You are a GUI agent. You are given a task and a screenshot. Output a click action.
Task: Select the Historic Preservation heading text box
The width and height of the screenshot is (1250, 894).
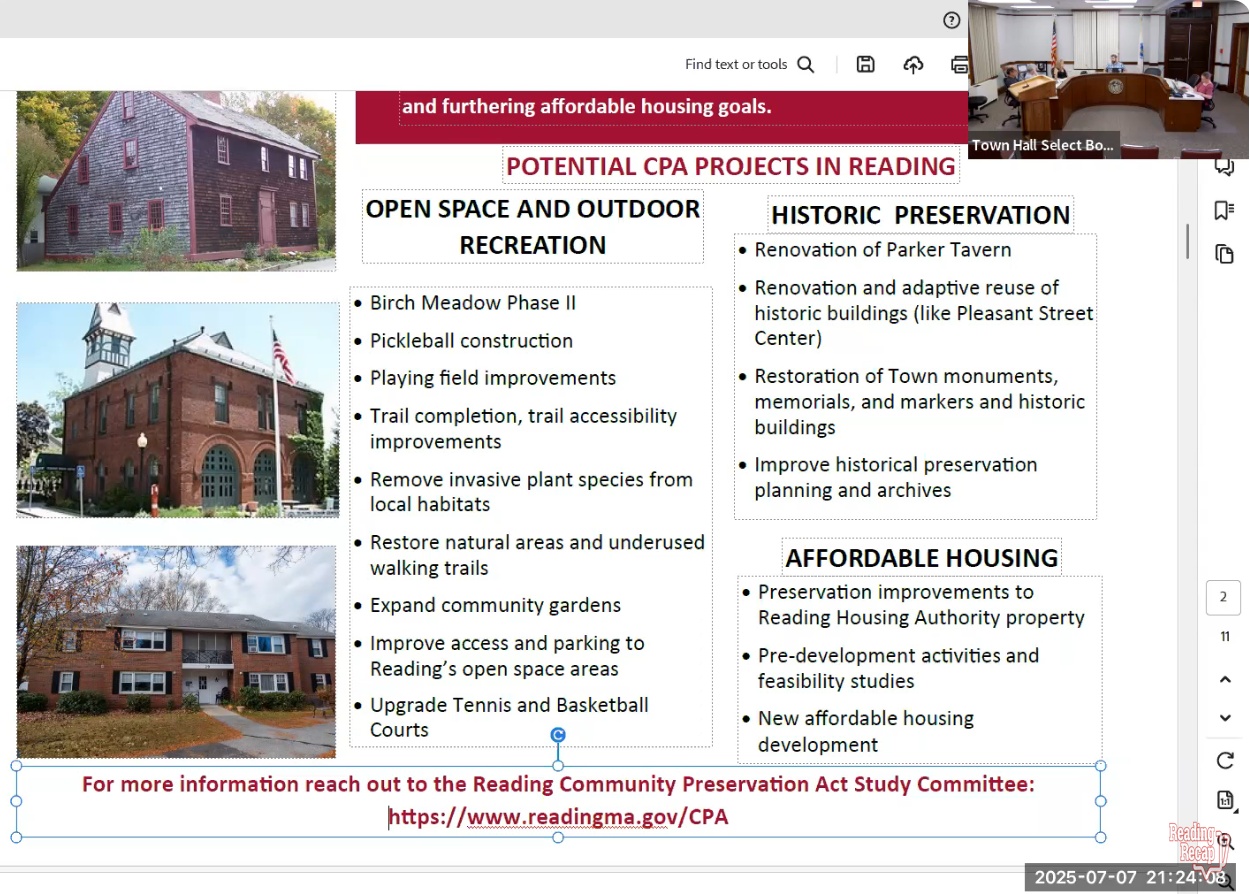click(920, 215)
